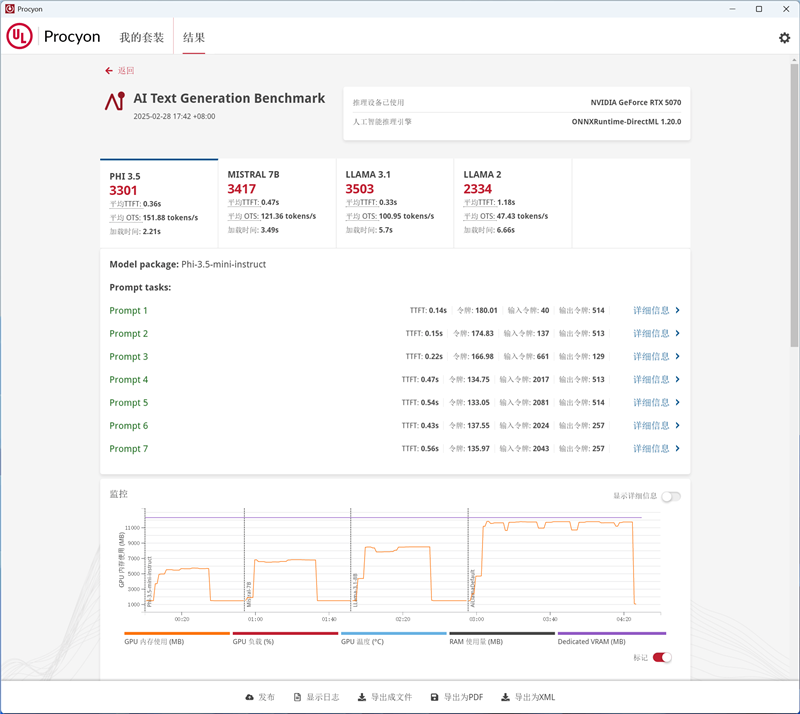
Task: Click the 显示日志 log icon
Action: 296,697
